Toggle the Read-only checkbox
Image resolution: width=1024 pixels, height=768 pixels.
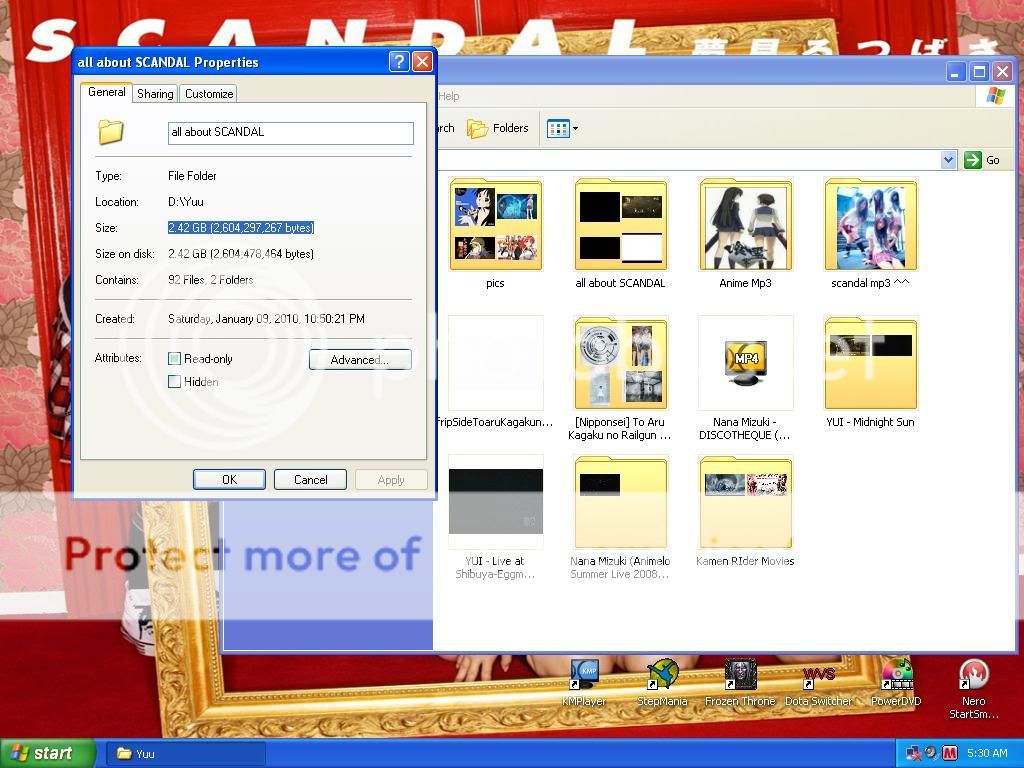(174, 359)
